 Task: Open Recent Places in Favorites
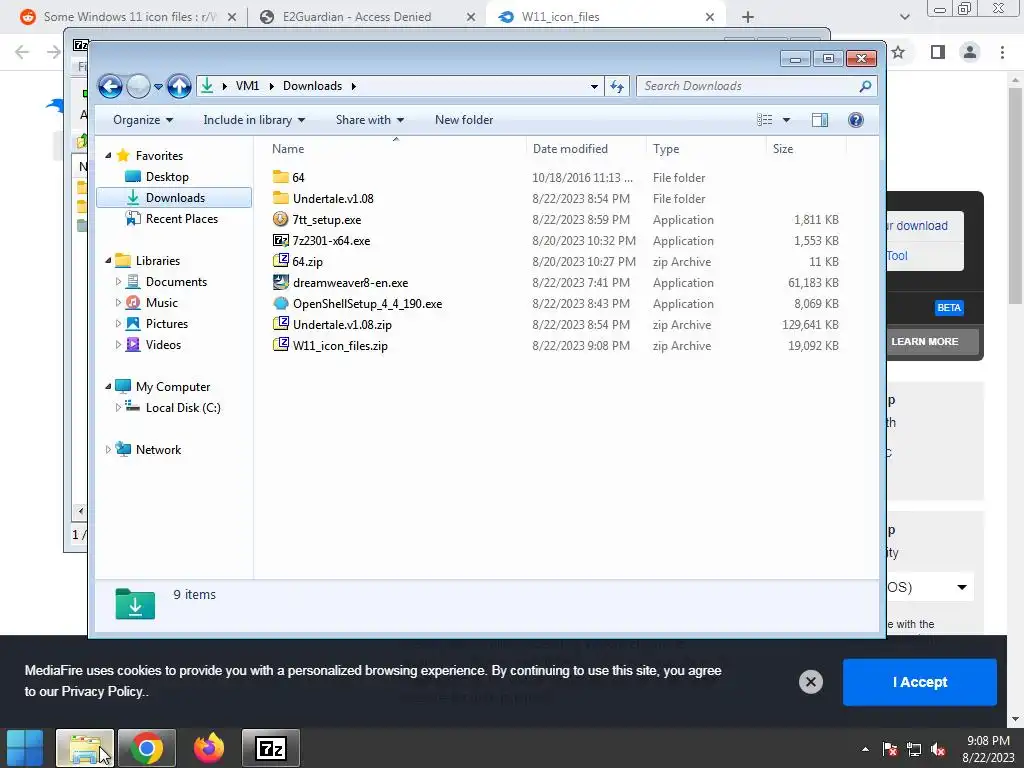click(x=182, y=219)
